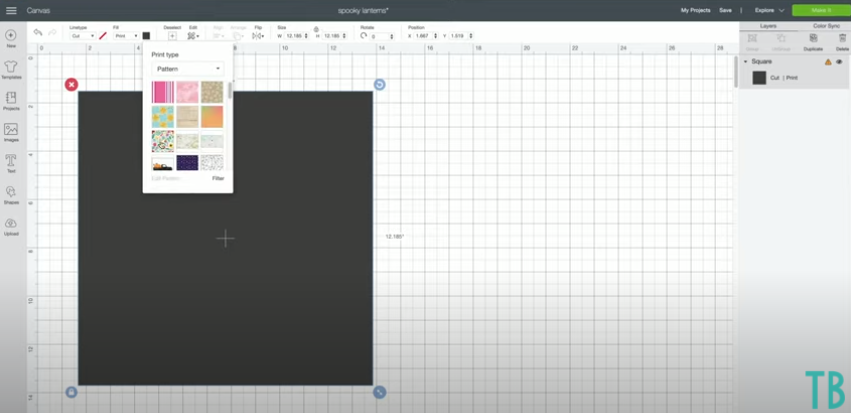The image size is (851, 413).
Task: Click the Upload icon in sidebar
Action: click(11, 226)
